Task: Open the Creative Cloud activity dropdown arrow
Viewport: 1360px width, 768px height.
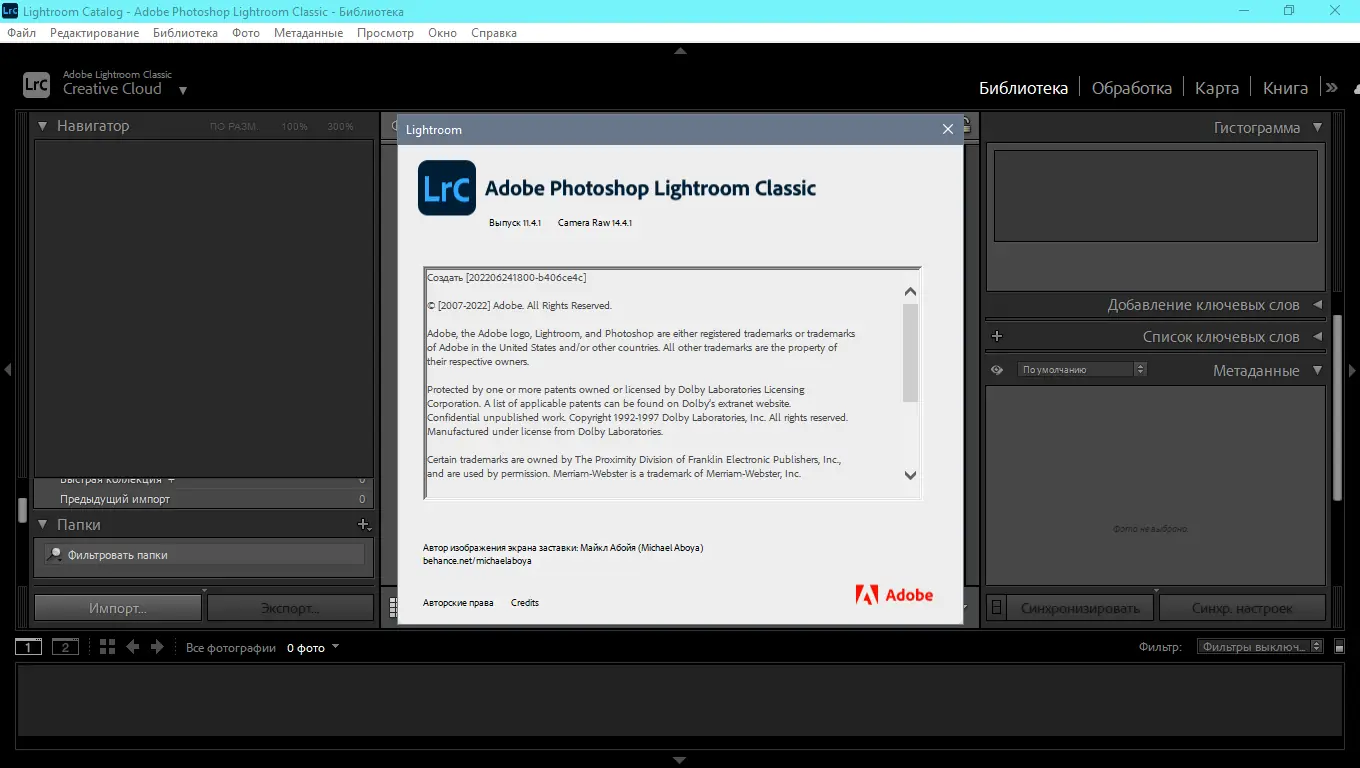Action: click(x=182, y=90)
